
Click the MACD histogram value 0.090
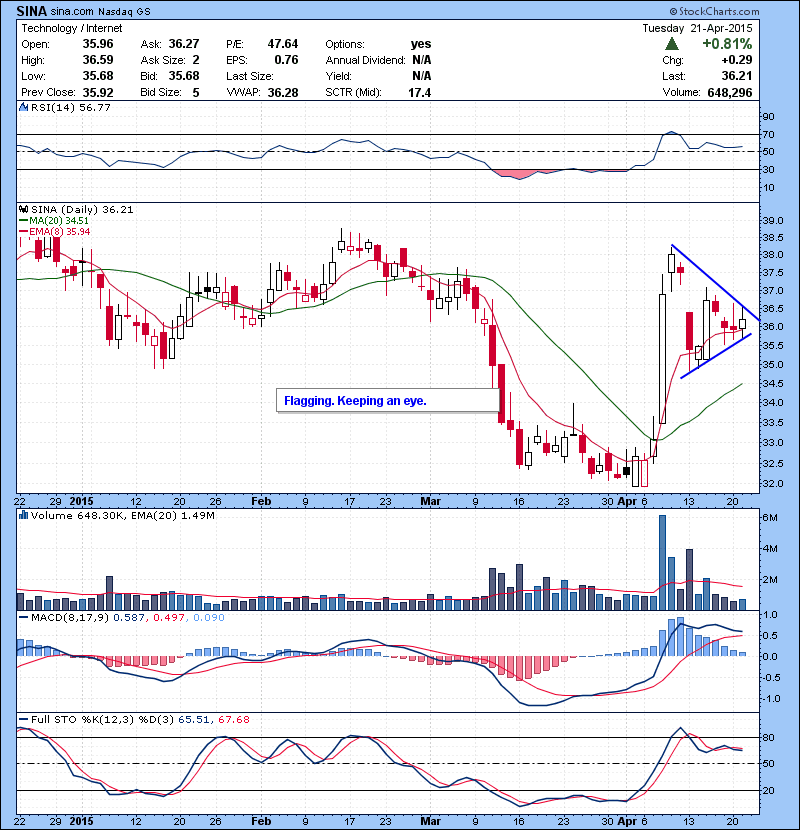click(x=209, y=617)
